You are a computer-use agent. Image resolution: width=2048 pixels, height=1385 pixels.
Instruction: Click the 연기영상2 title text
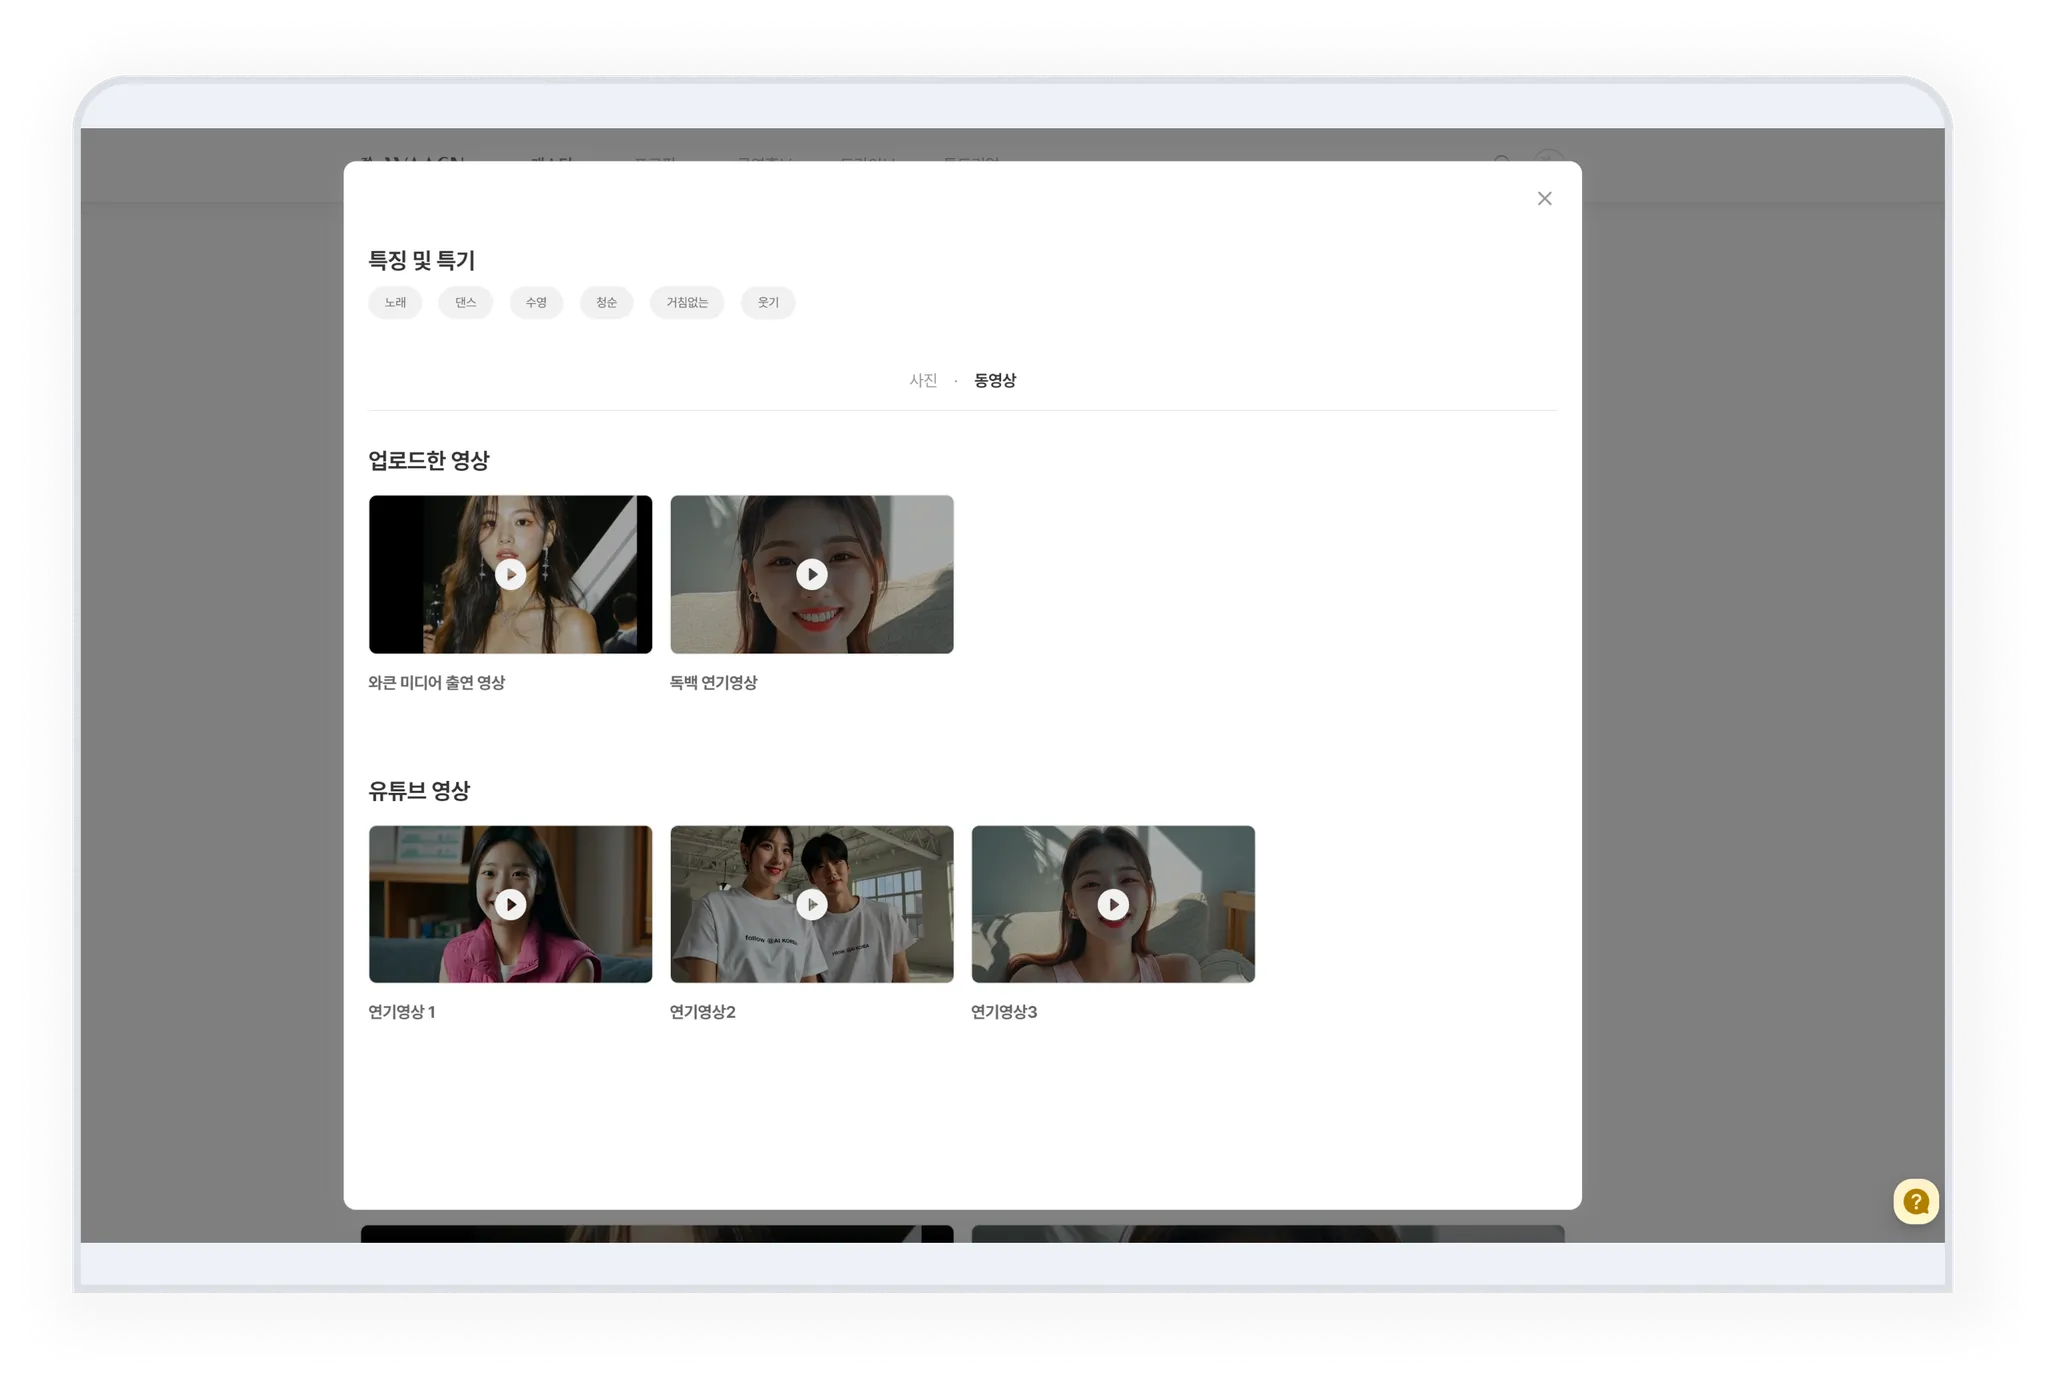tap(702, 1011)
